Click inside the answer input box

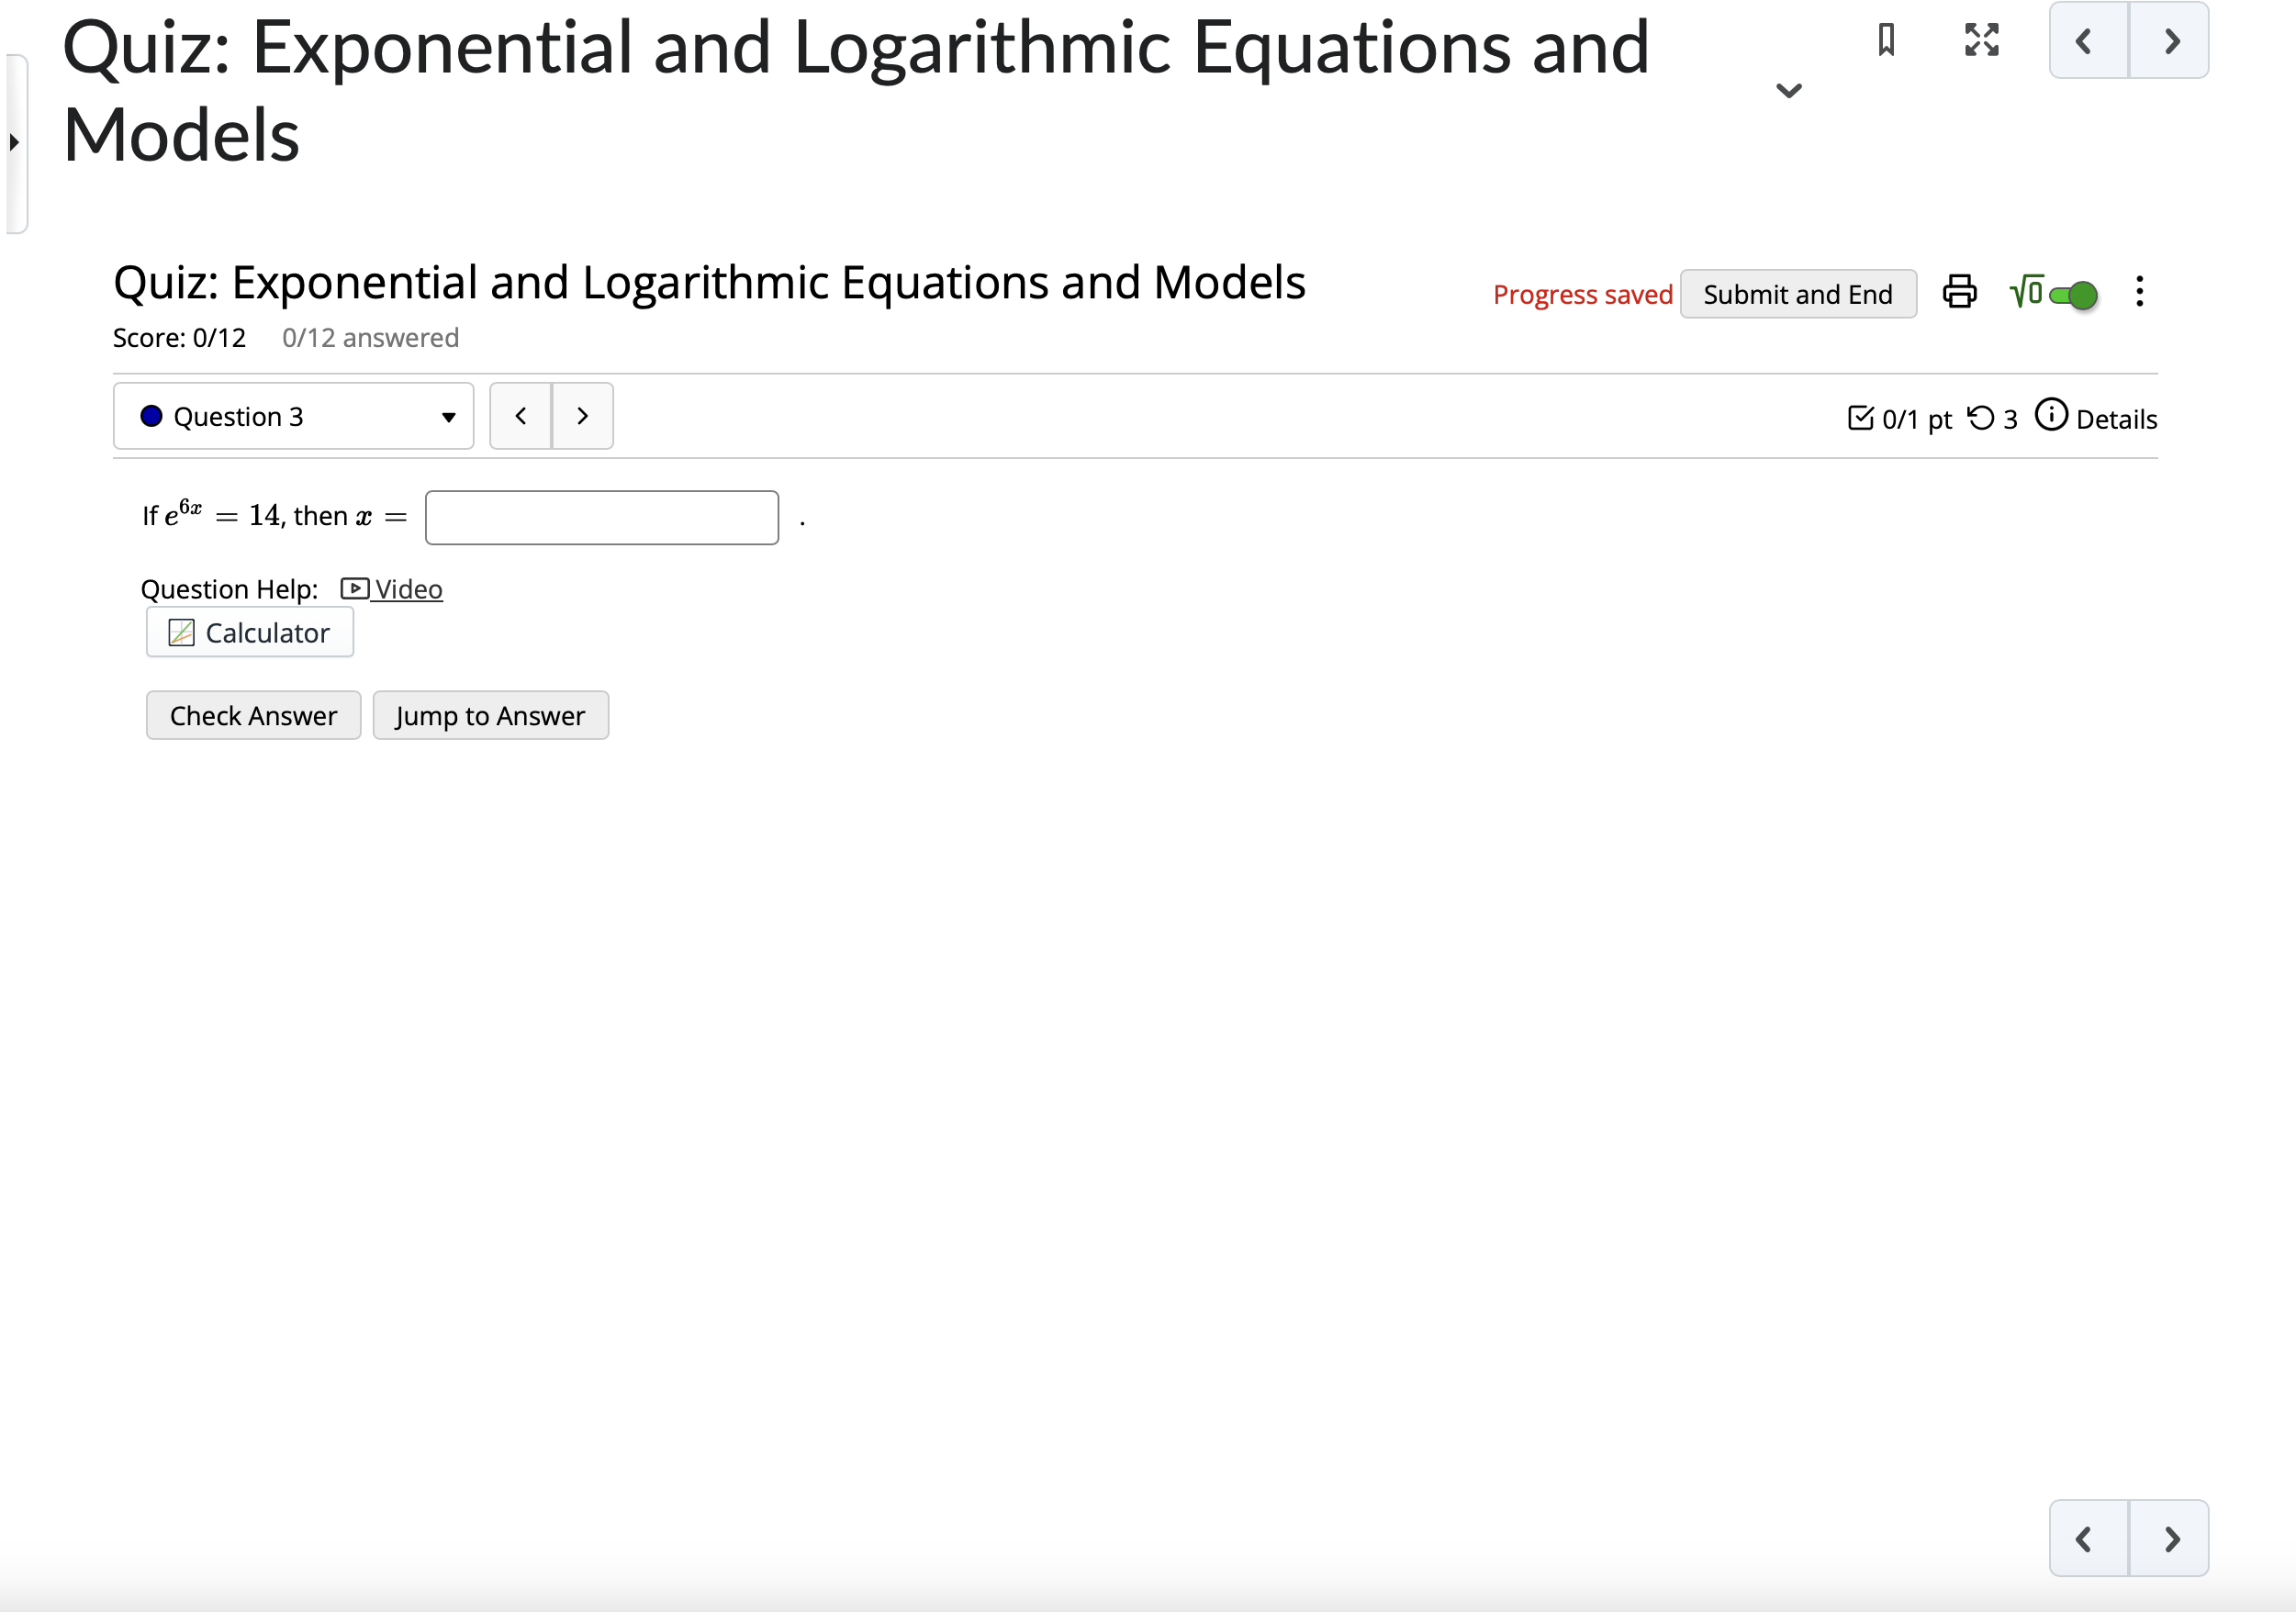(601, 516)
